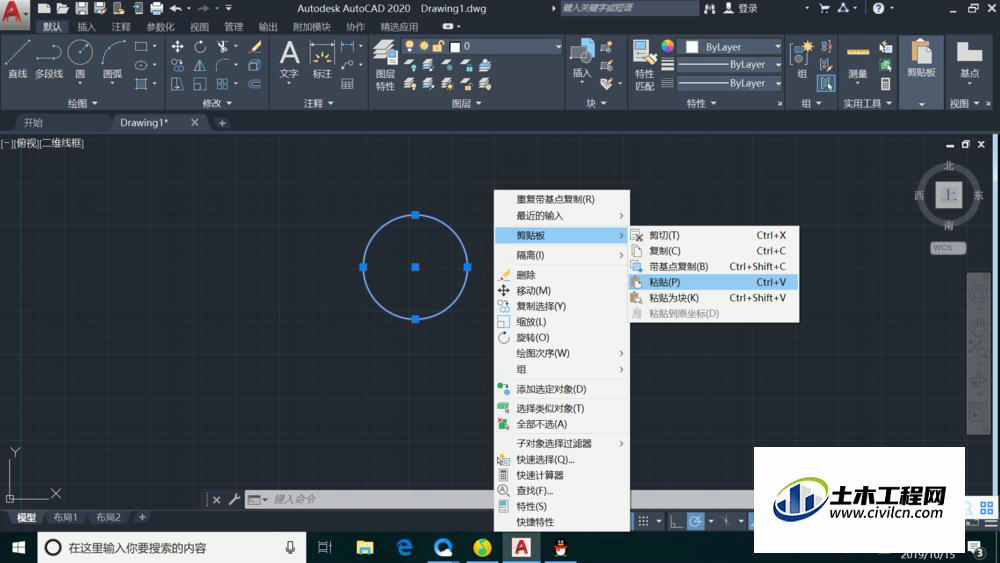Image resolution: width=1000 pixels, height=563 pixels.
Task: Click the customize wrench icon in command line
Action: 234,499
